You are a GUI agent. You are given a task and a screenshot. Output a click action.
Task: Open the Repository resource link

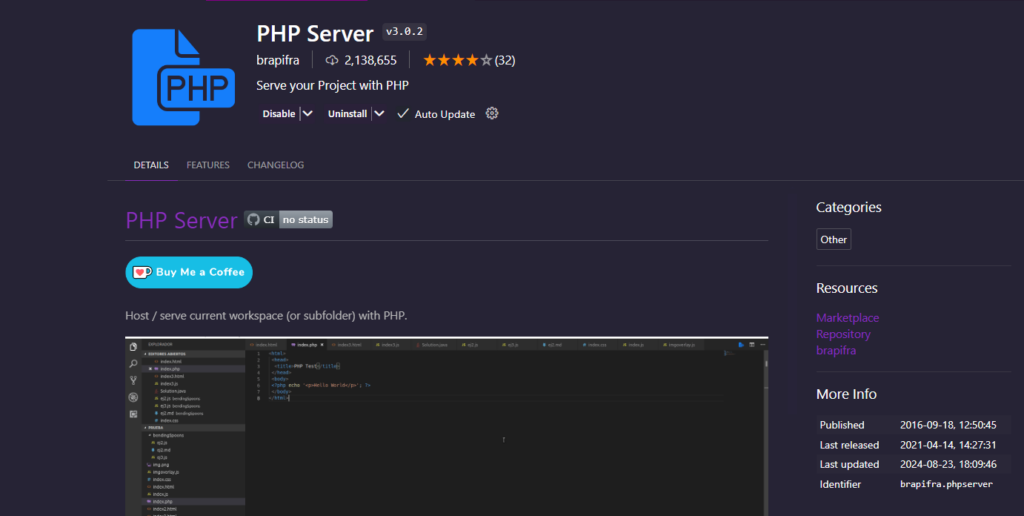pyautogui.click(x=843, y=334)
